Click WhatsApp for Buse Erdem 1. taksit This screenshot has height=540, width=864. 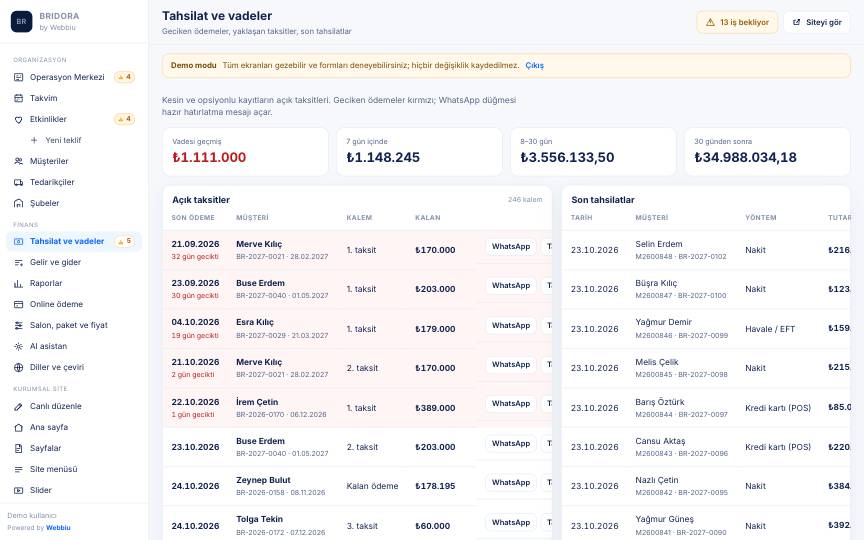511,285
